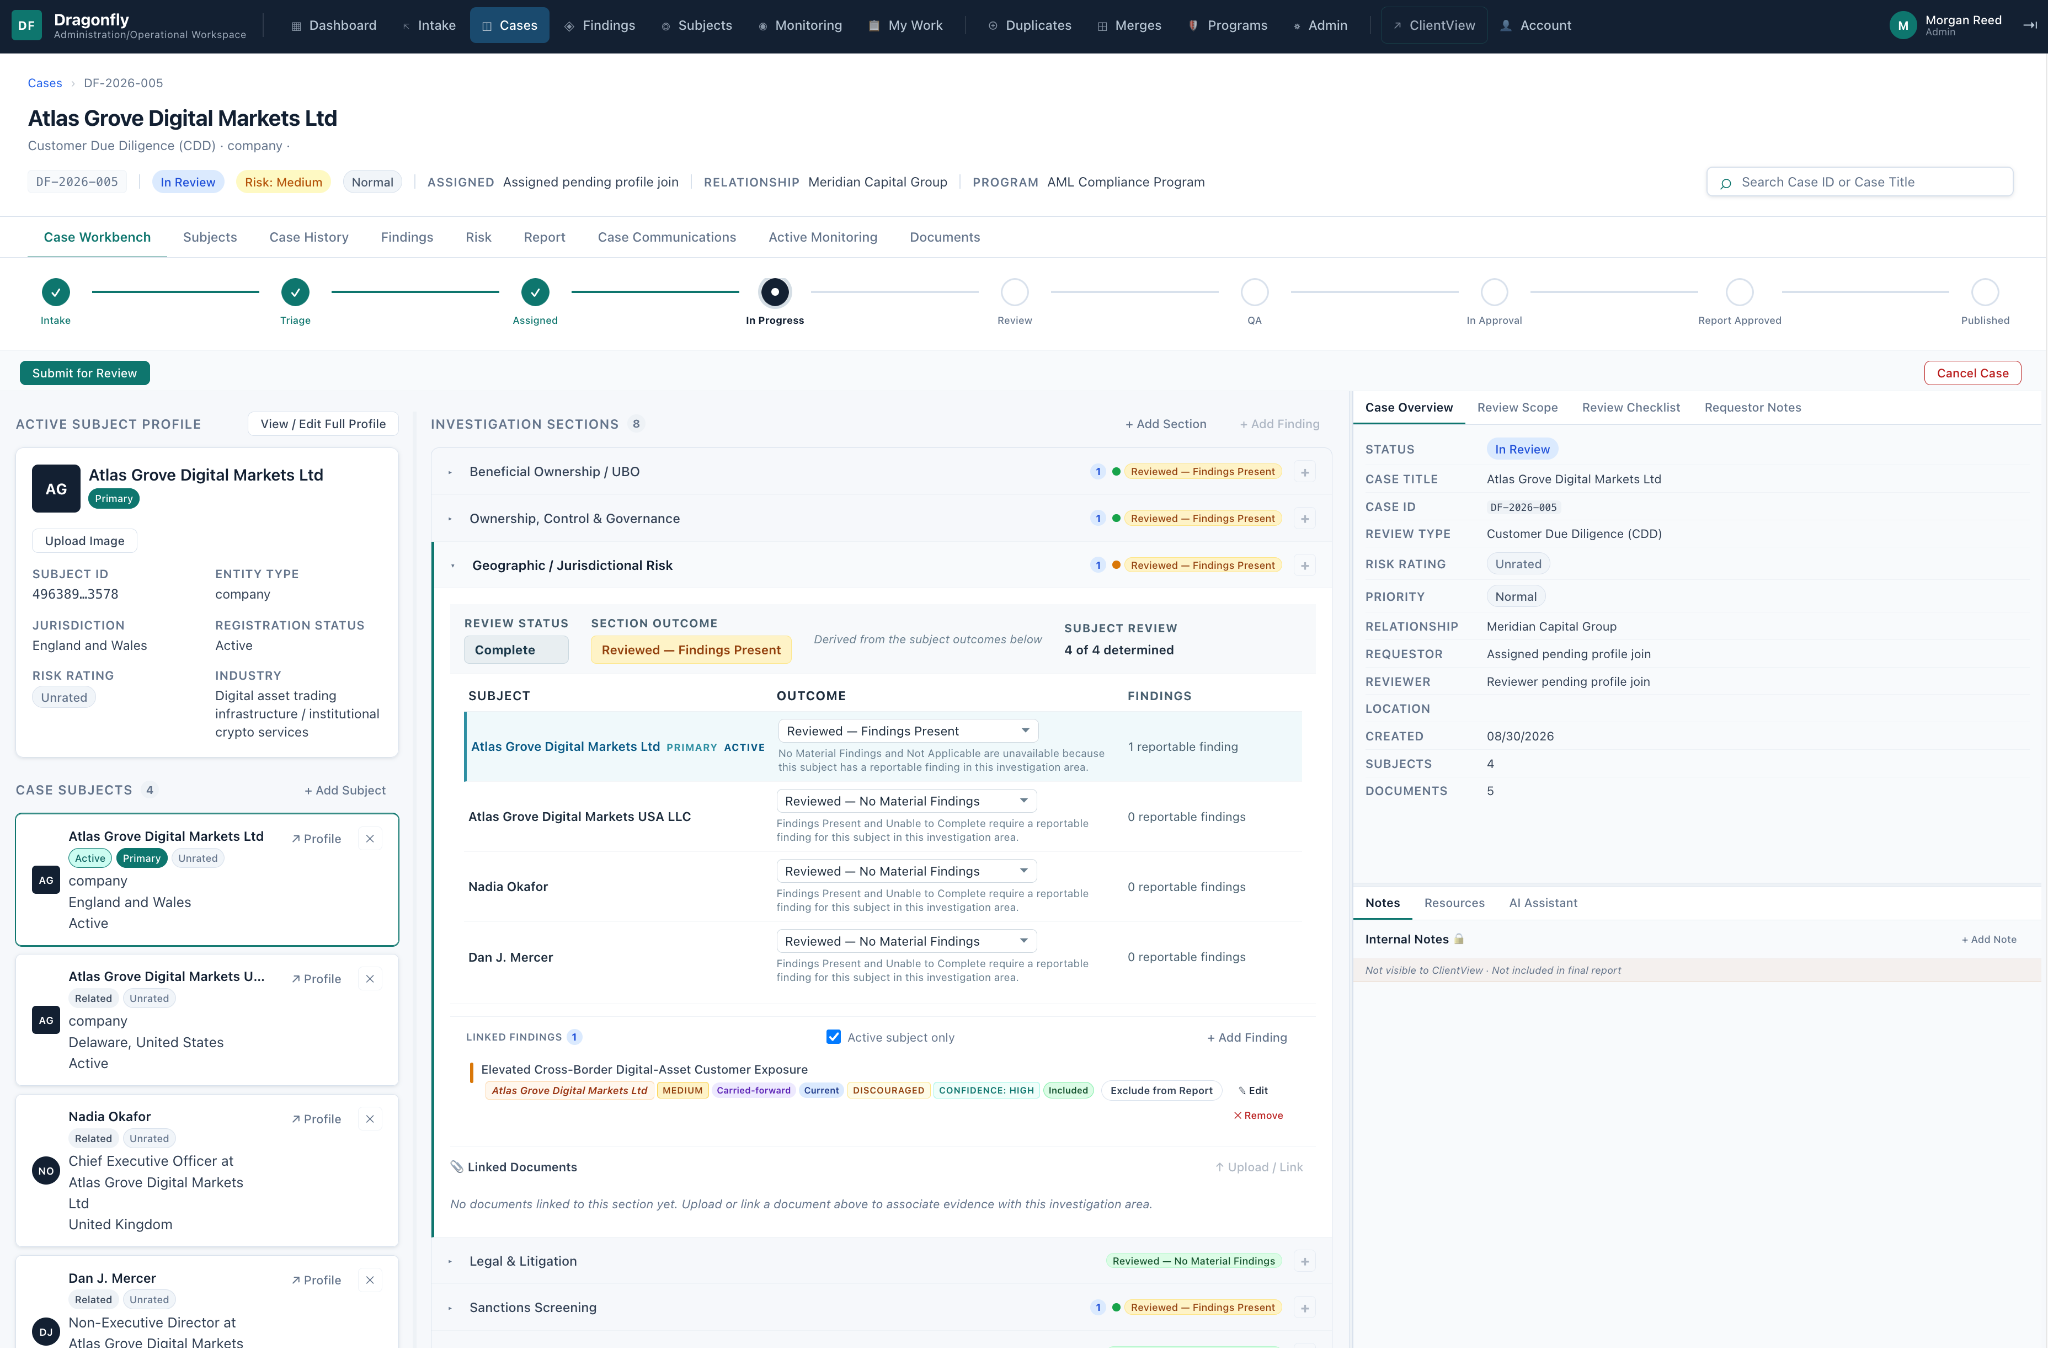Remove Atlas Grove Digital Markets Ltd subject card
The image size is (2048, 1348).
click(370, 839)
